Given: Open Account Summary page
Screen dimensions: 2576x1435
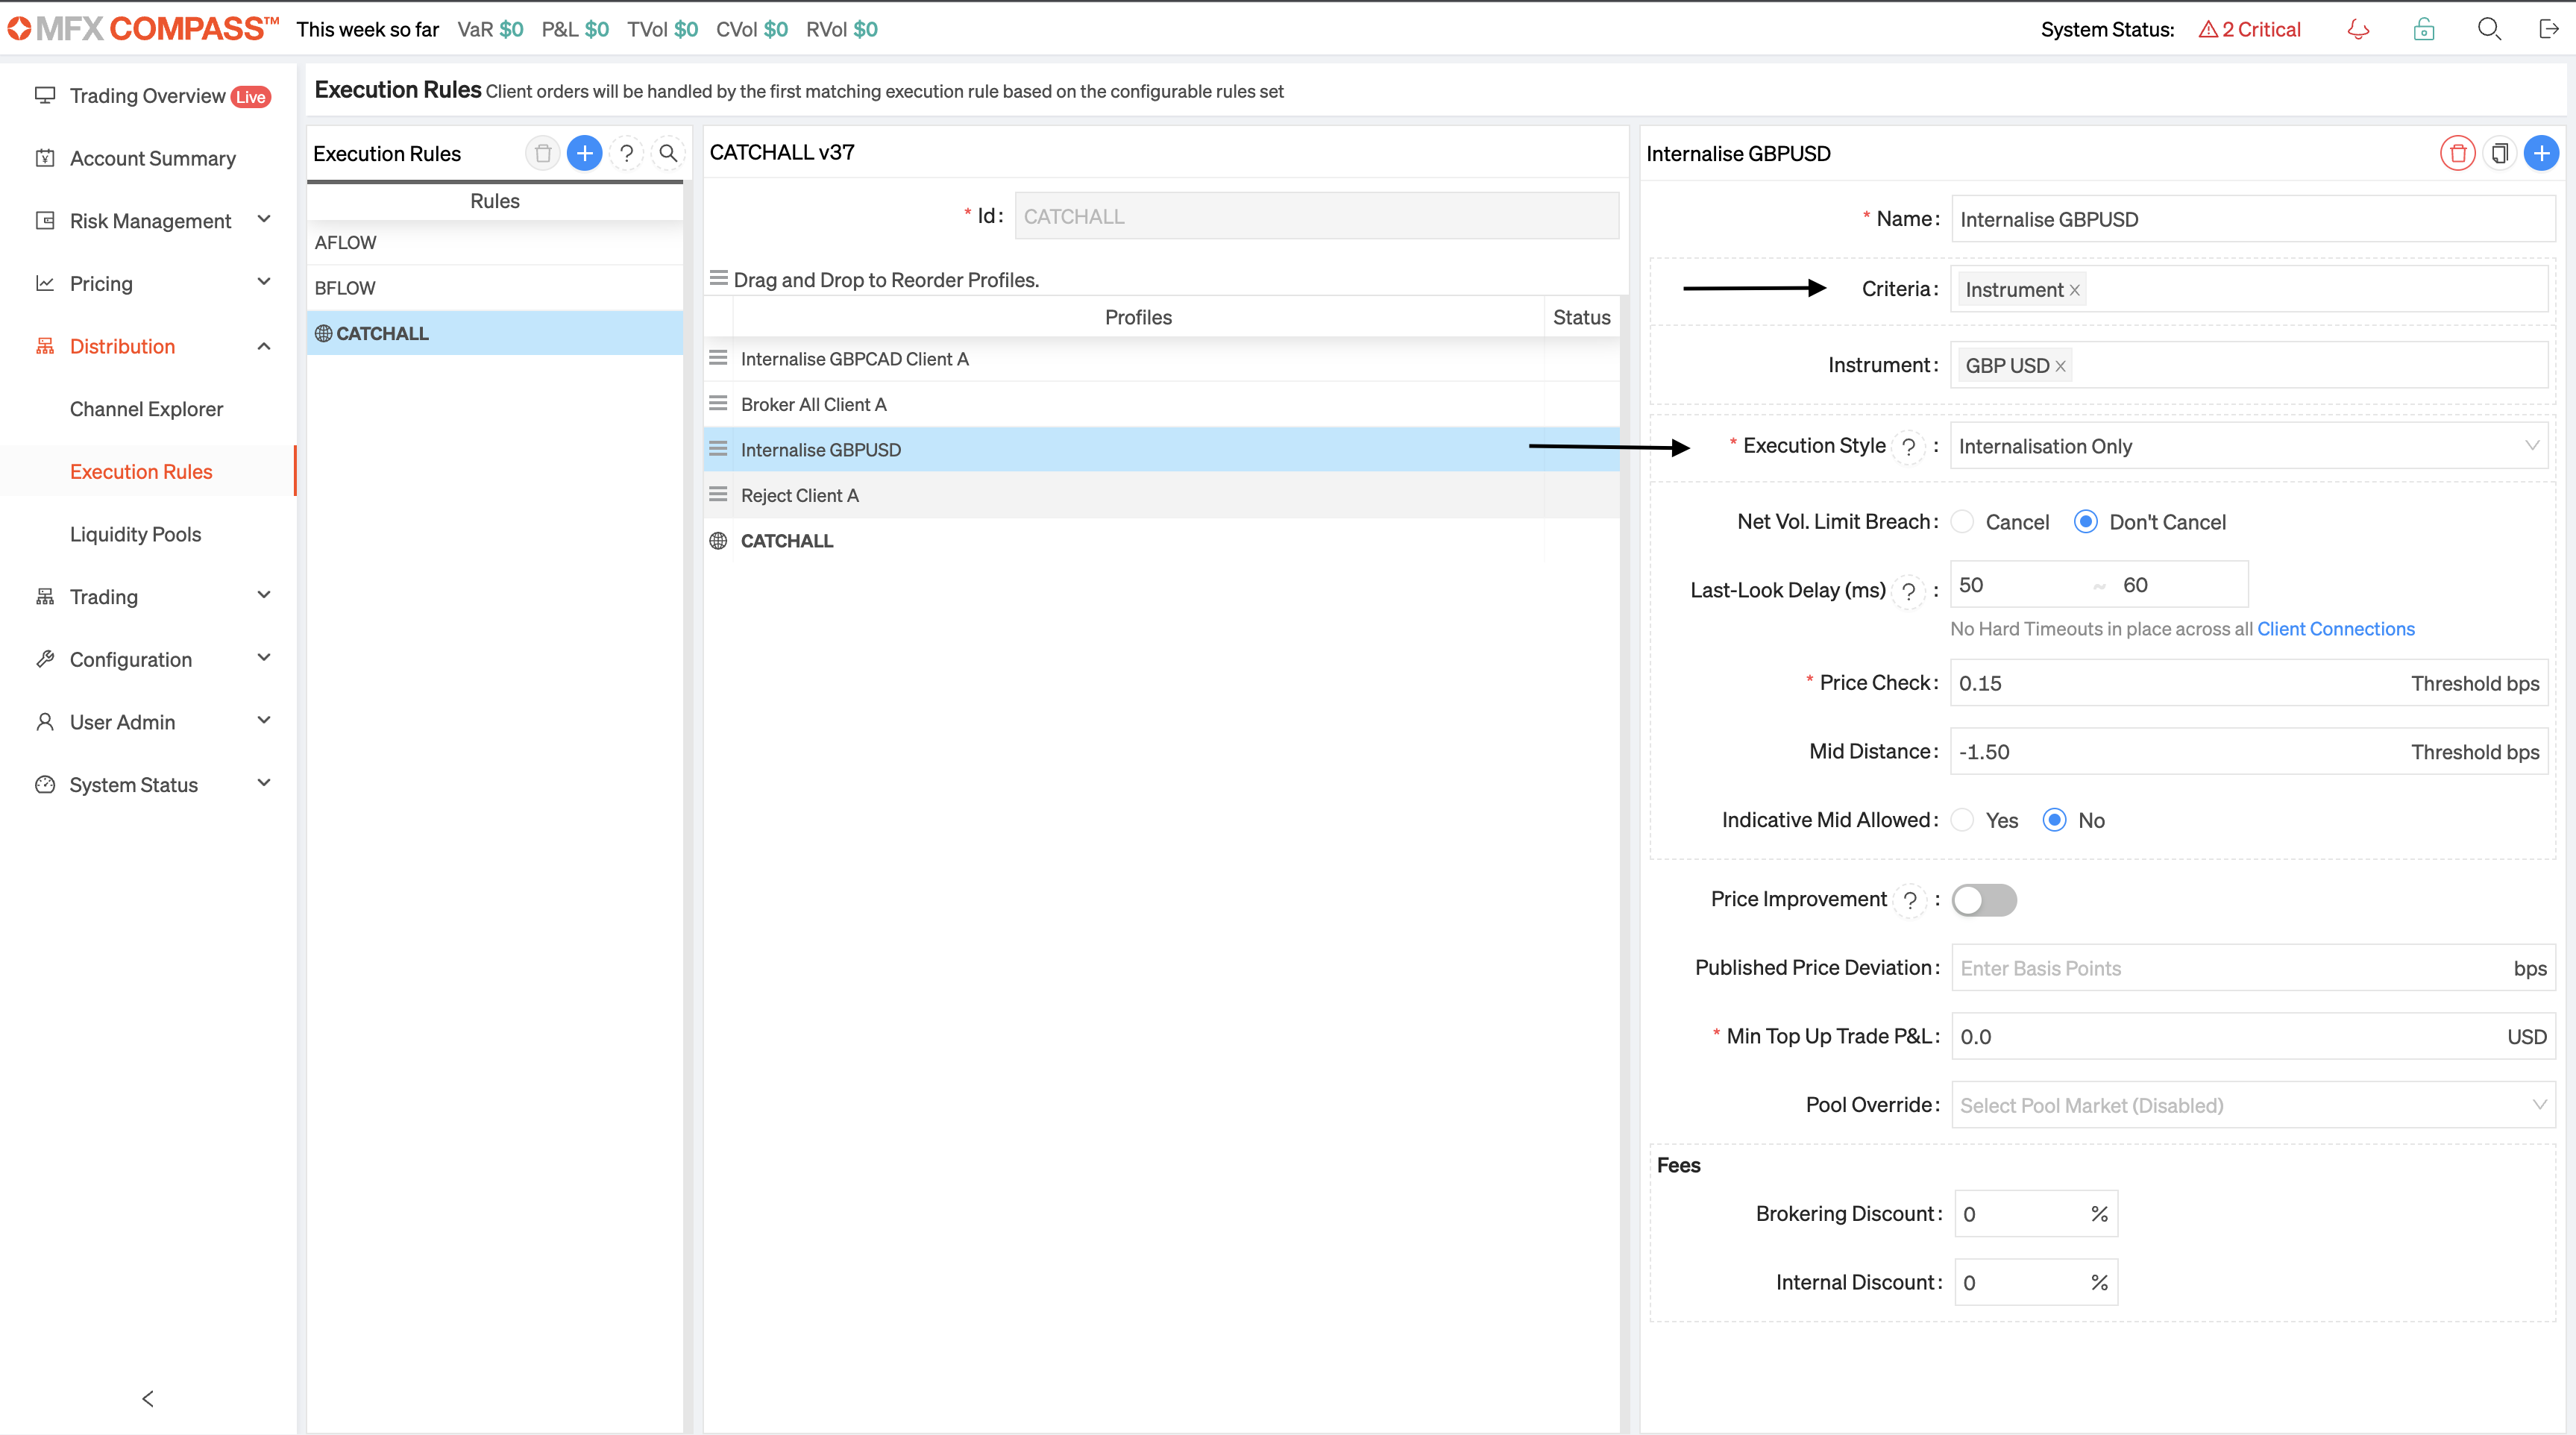Looking at the screenshot, I should (x=153, y=158).
